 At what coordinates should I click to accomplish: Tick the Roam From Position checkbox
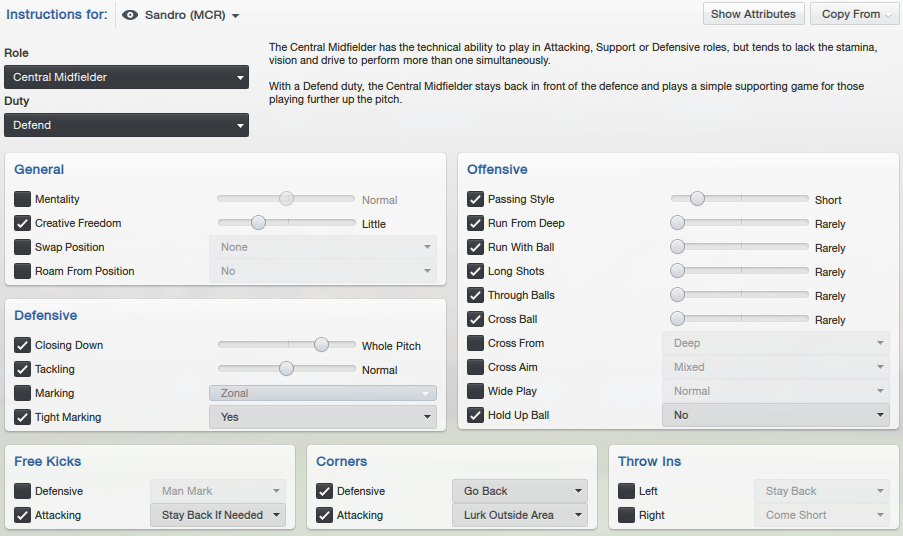coord(22,271)
